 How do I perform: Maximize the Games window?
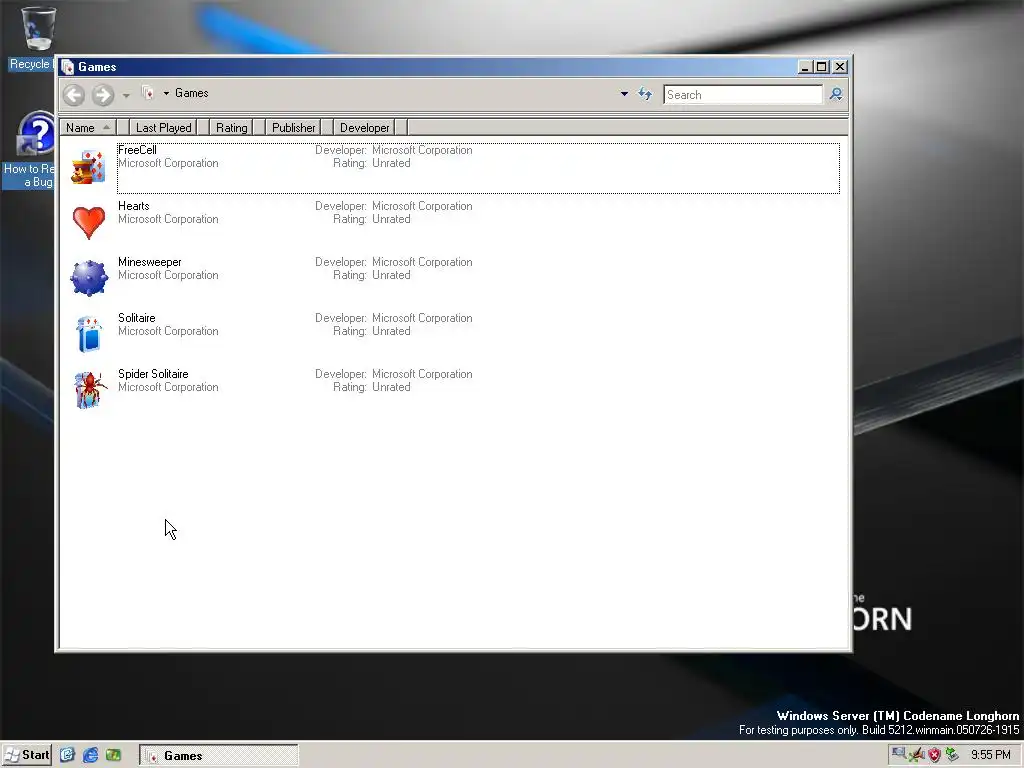pos(822,67)
